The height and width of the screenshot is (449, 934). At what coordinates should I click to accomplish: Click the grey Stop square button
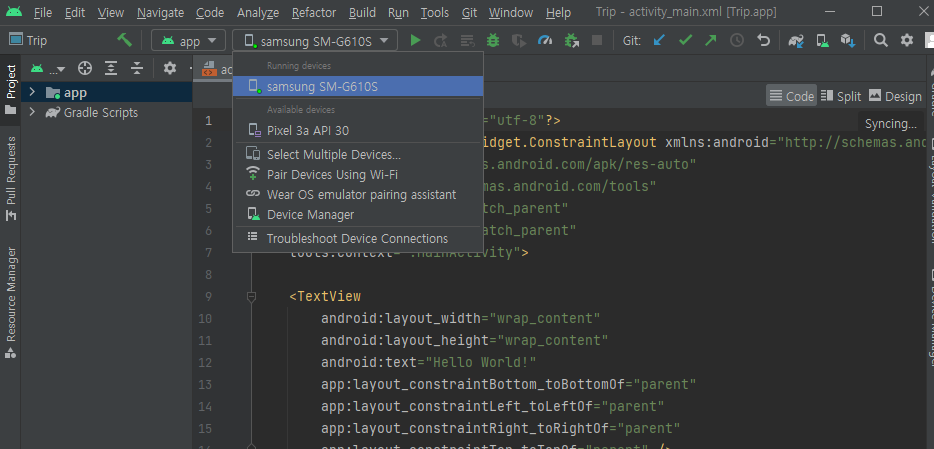coord(597,40)
